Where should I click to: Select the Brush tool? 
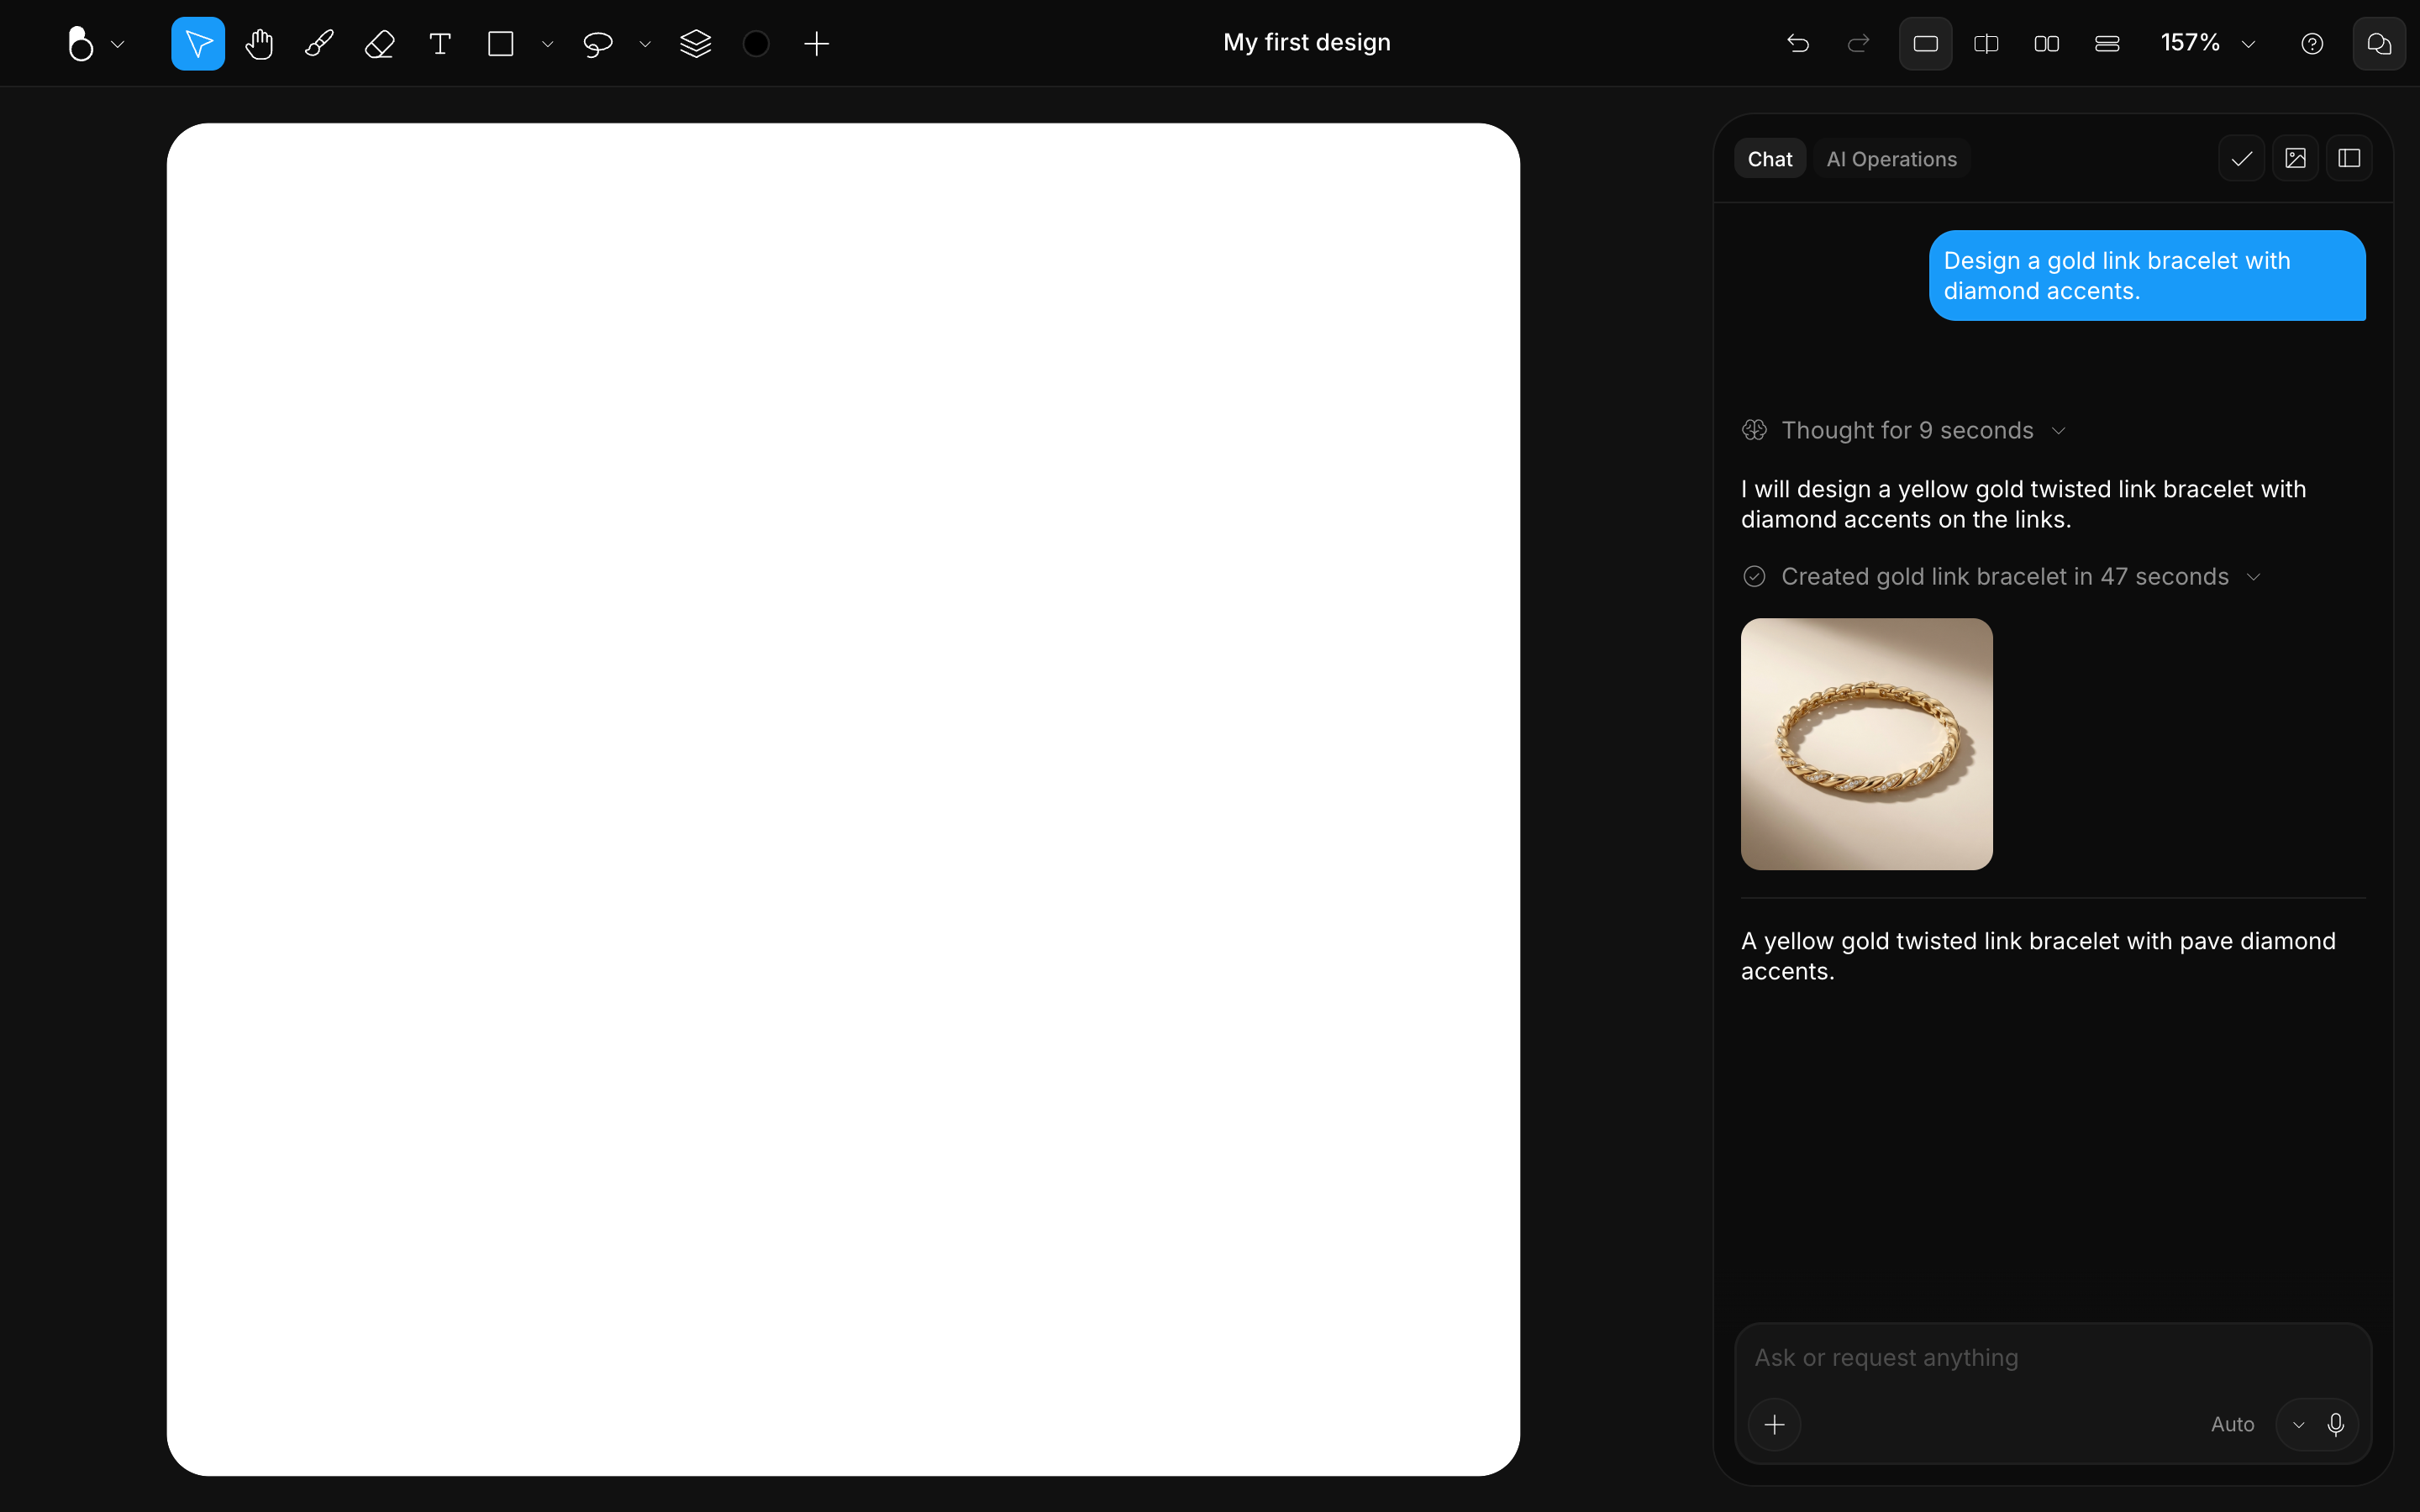click(319, 44)
